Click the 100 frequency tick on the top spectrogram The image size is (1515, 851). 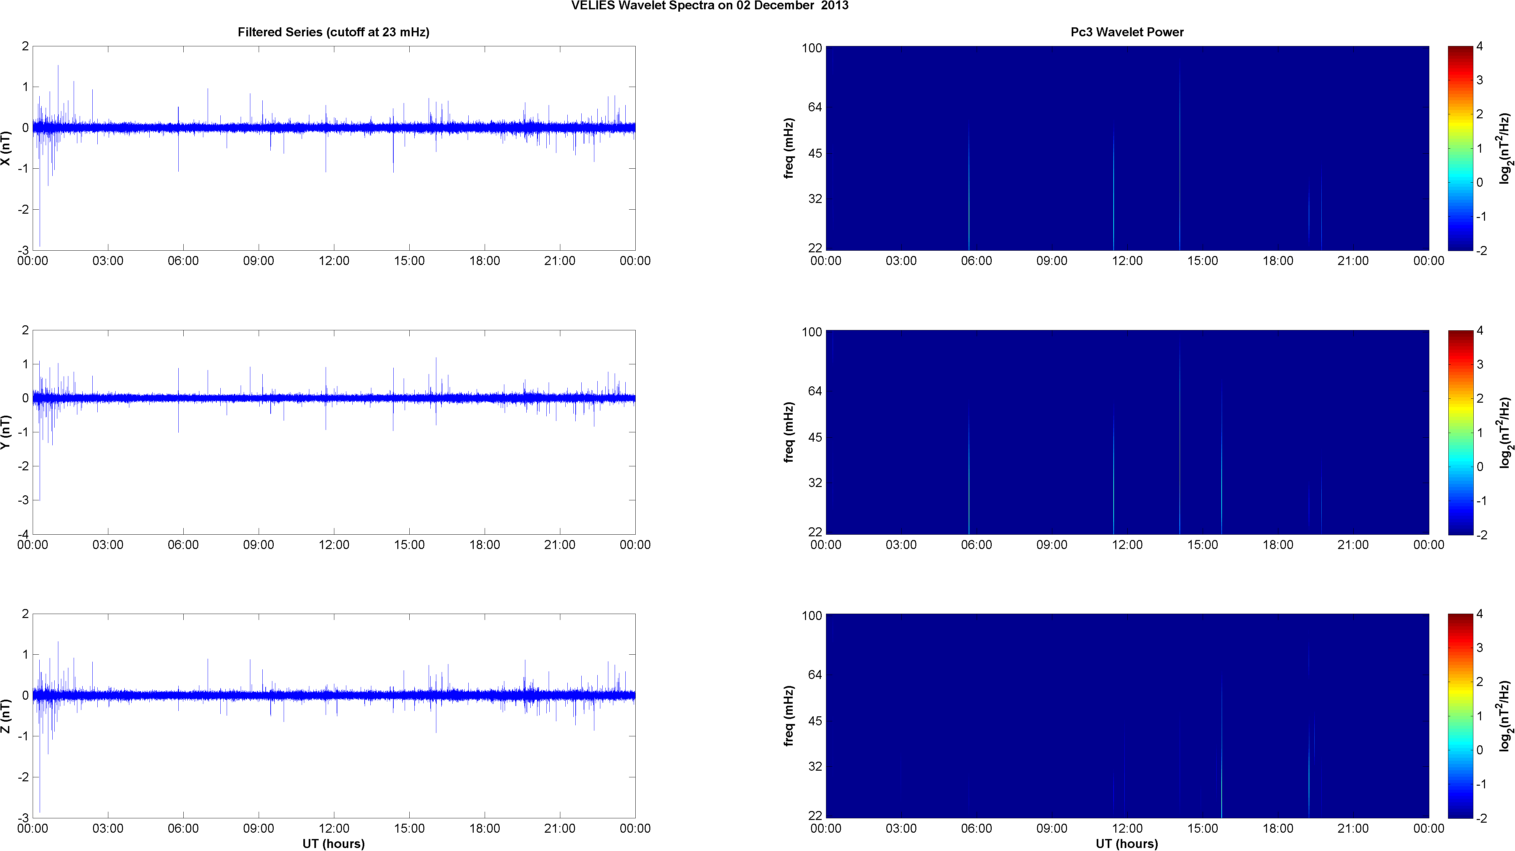click(x=811, y=48)
